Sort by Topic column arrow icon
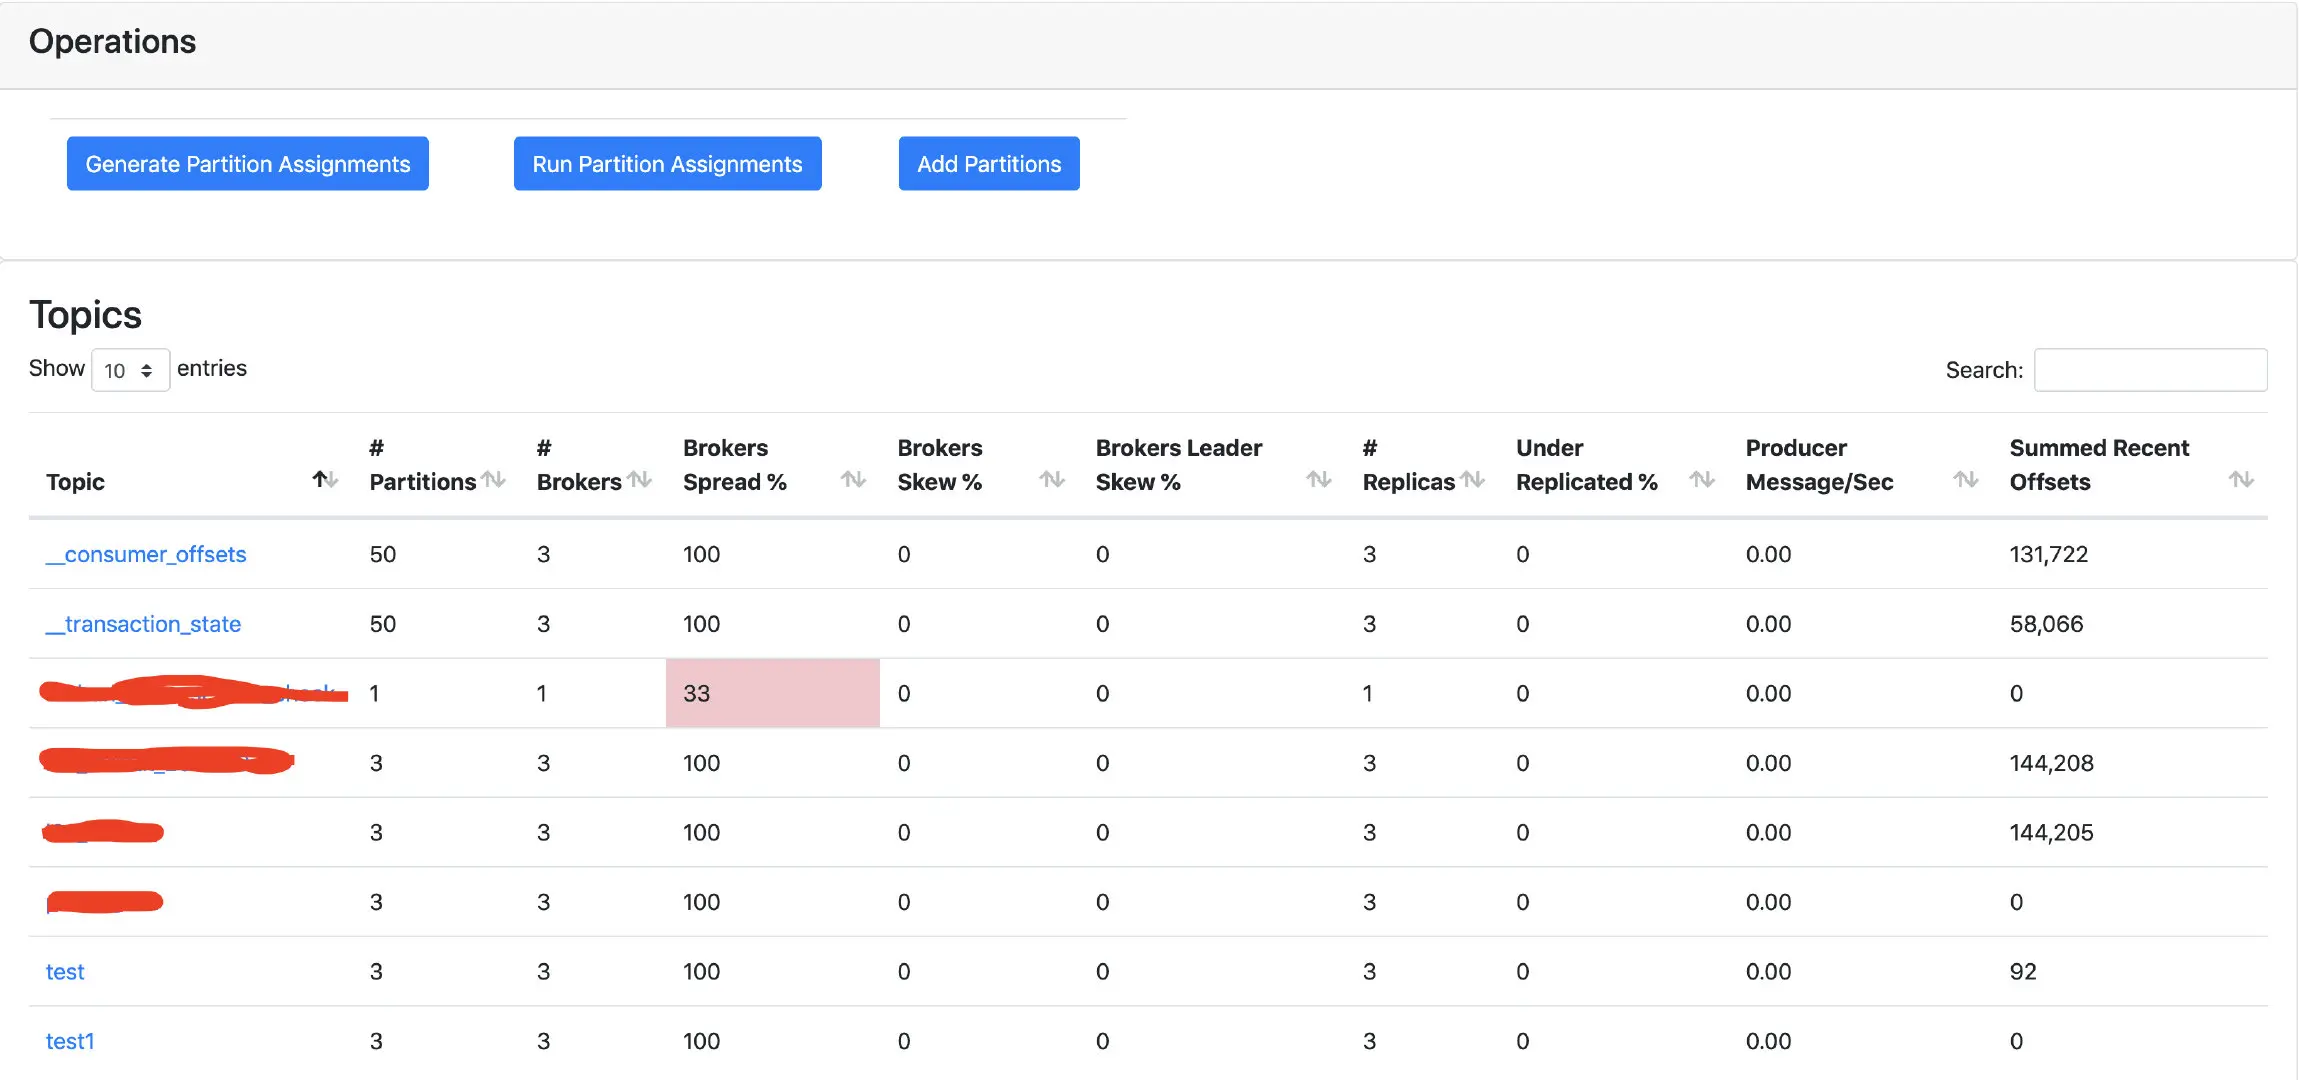This screenshot has height=1080, width=2299. point(325,480)
